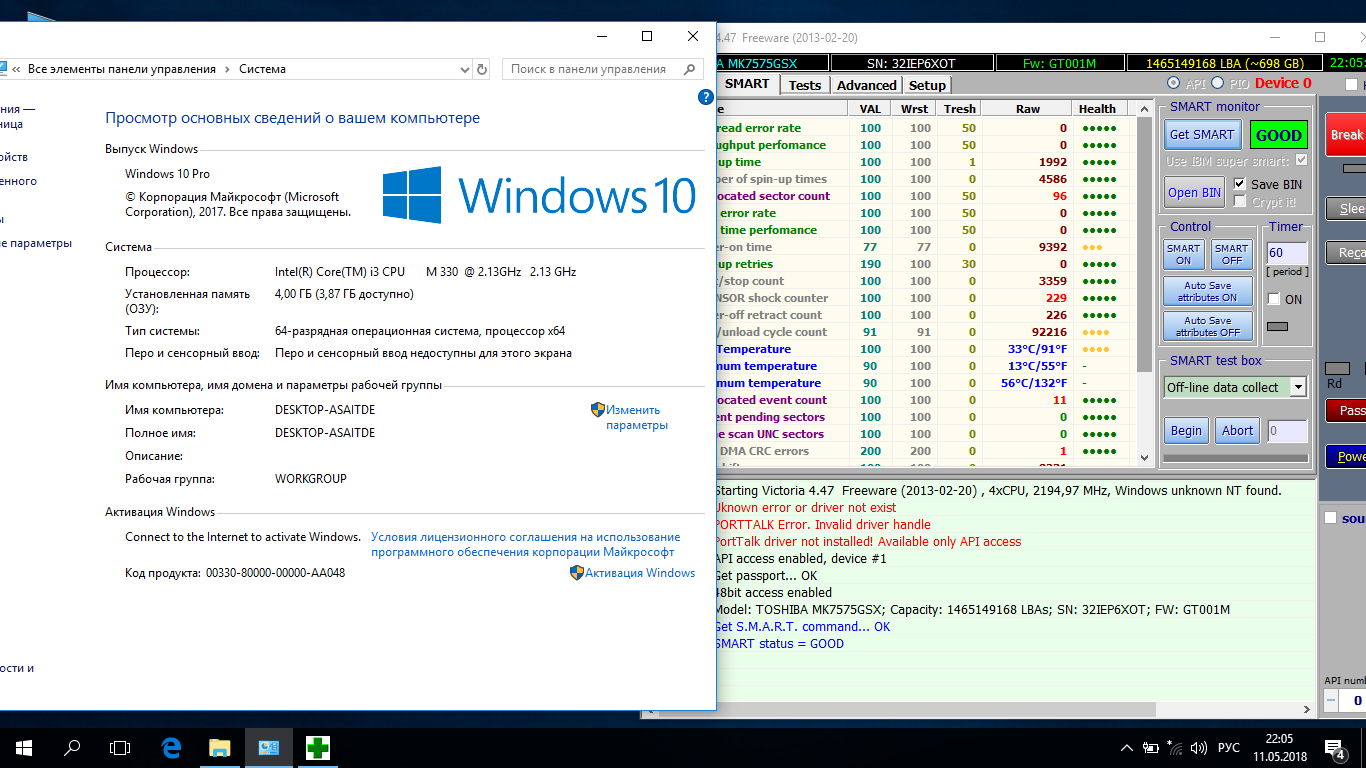
Task: Open battery power tray icon
Action: click(1152, 747)
